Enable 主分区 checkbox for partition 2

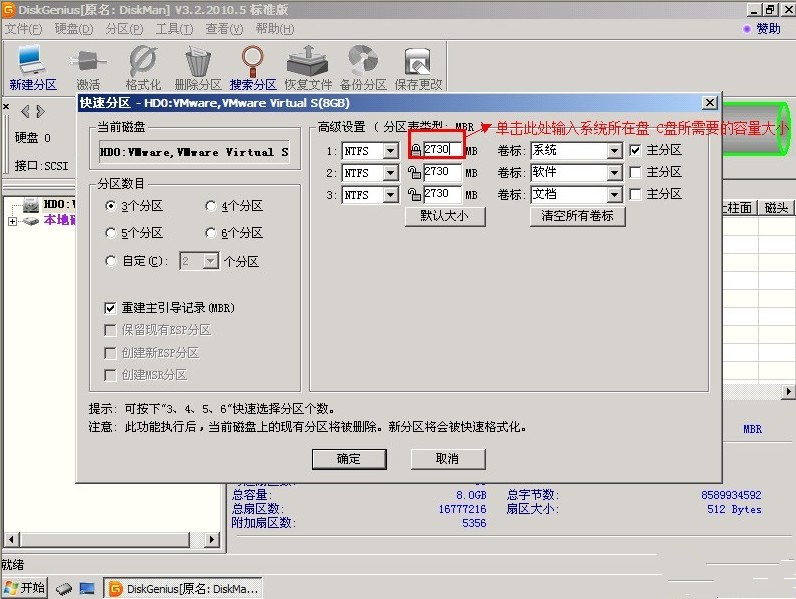[635, 173]
